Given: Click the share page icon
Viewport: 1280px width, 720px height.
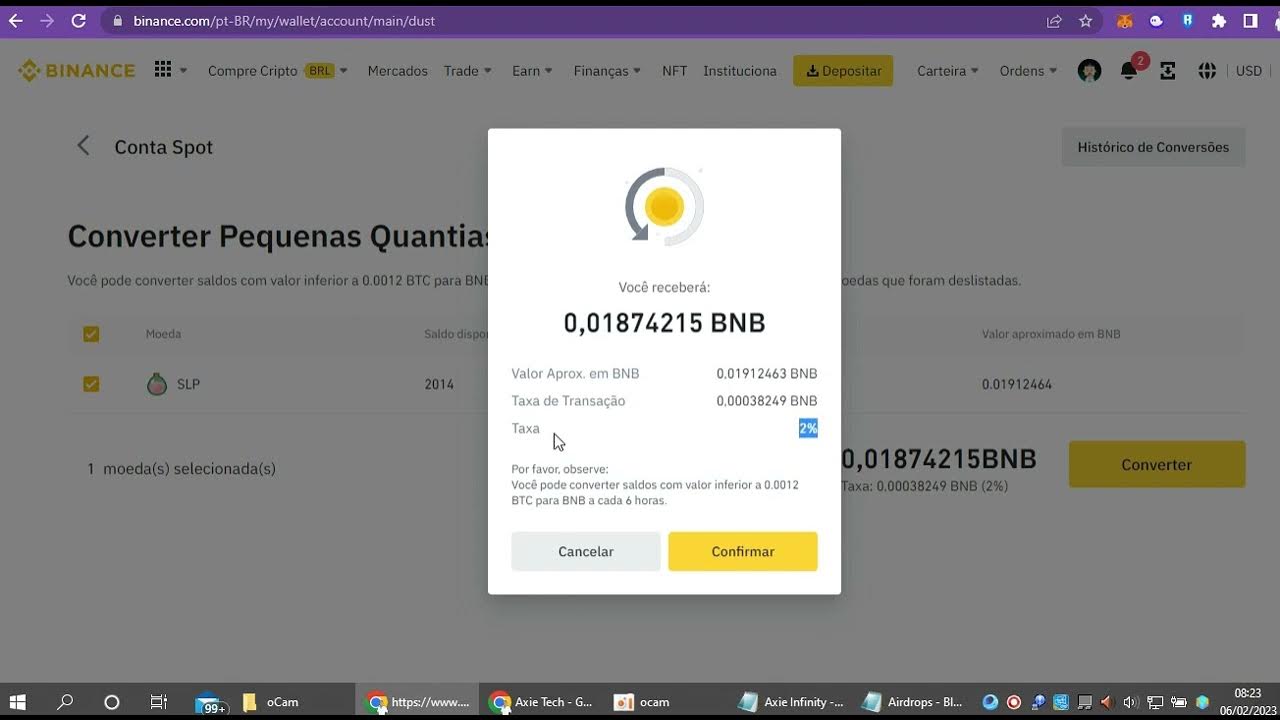Looking at the screenshot, I should point(1054,20).
